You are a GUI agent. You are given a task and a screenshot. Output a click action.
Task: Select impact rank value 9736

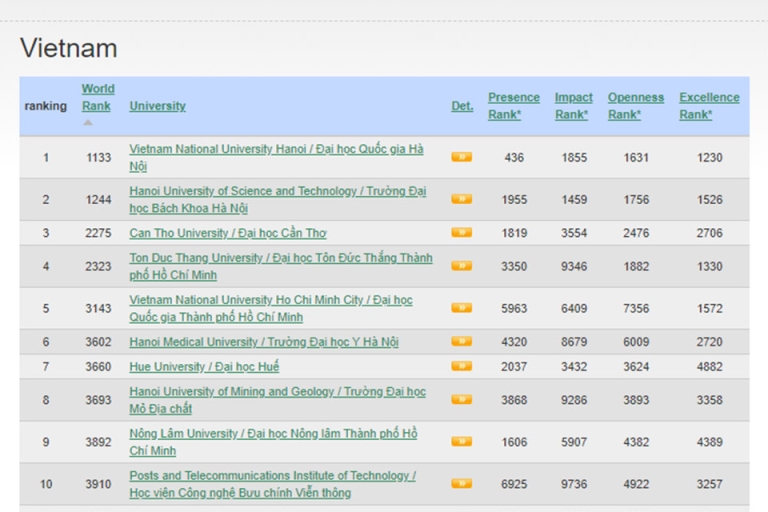point(574,484)
